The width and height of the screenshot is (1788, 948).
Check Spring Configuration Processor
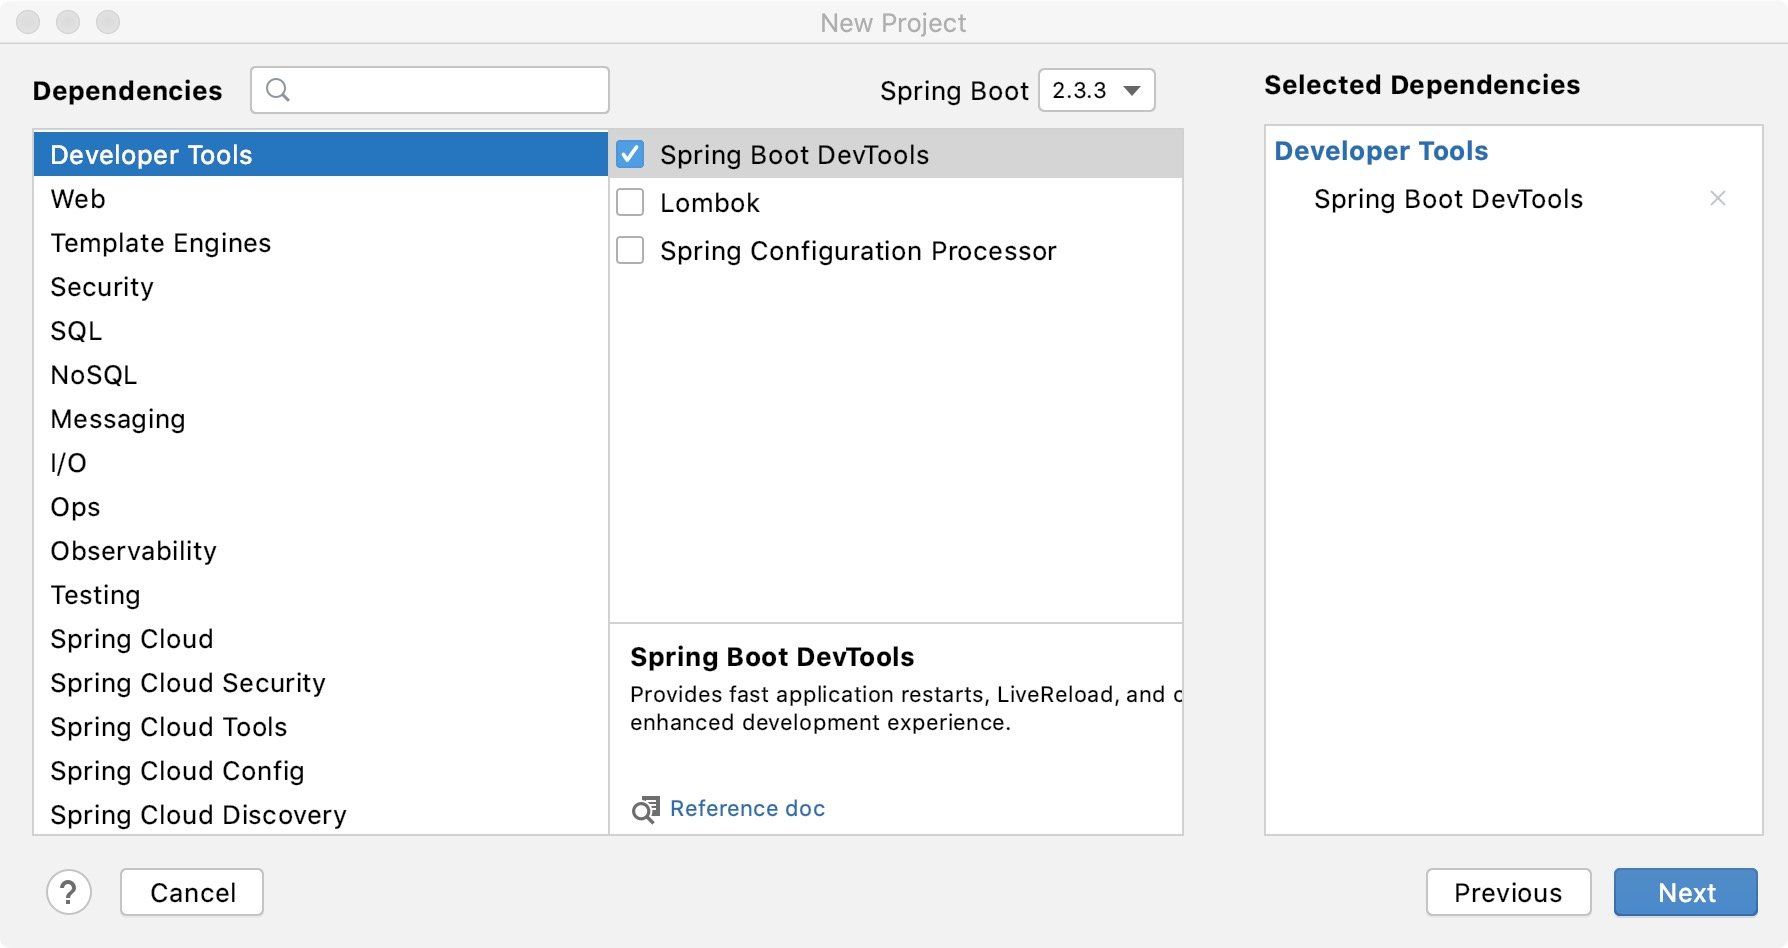pos(630,251)
